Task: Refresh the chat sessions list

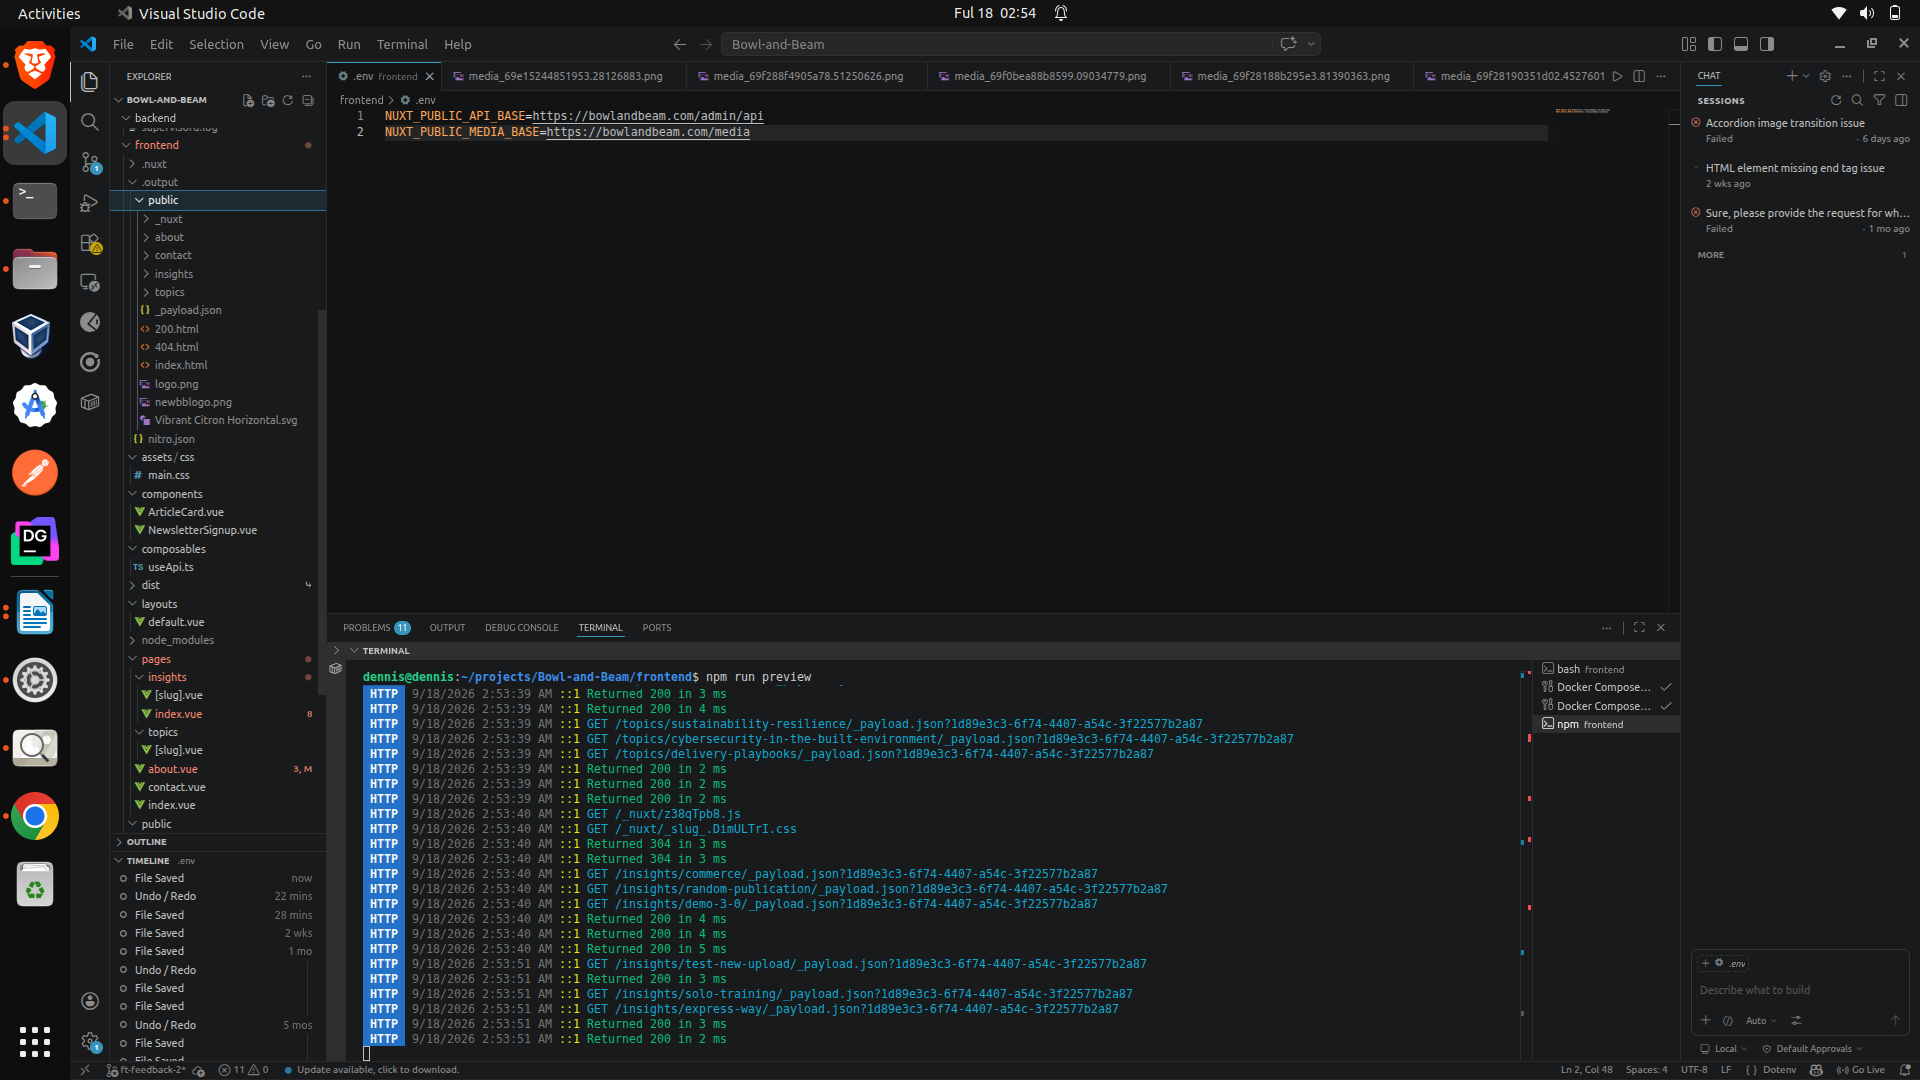Action: 1836,100
